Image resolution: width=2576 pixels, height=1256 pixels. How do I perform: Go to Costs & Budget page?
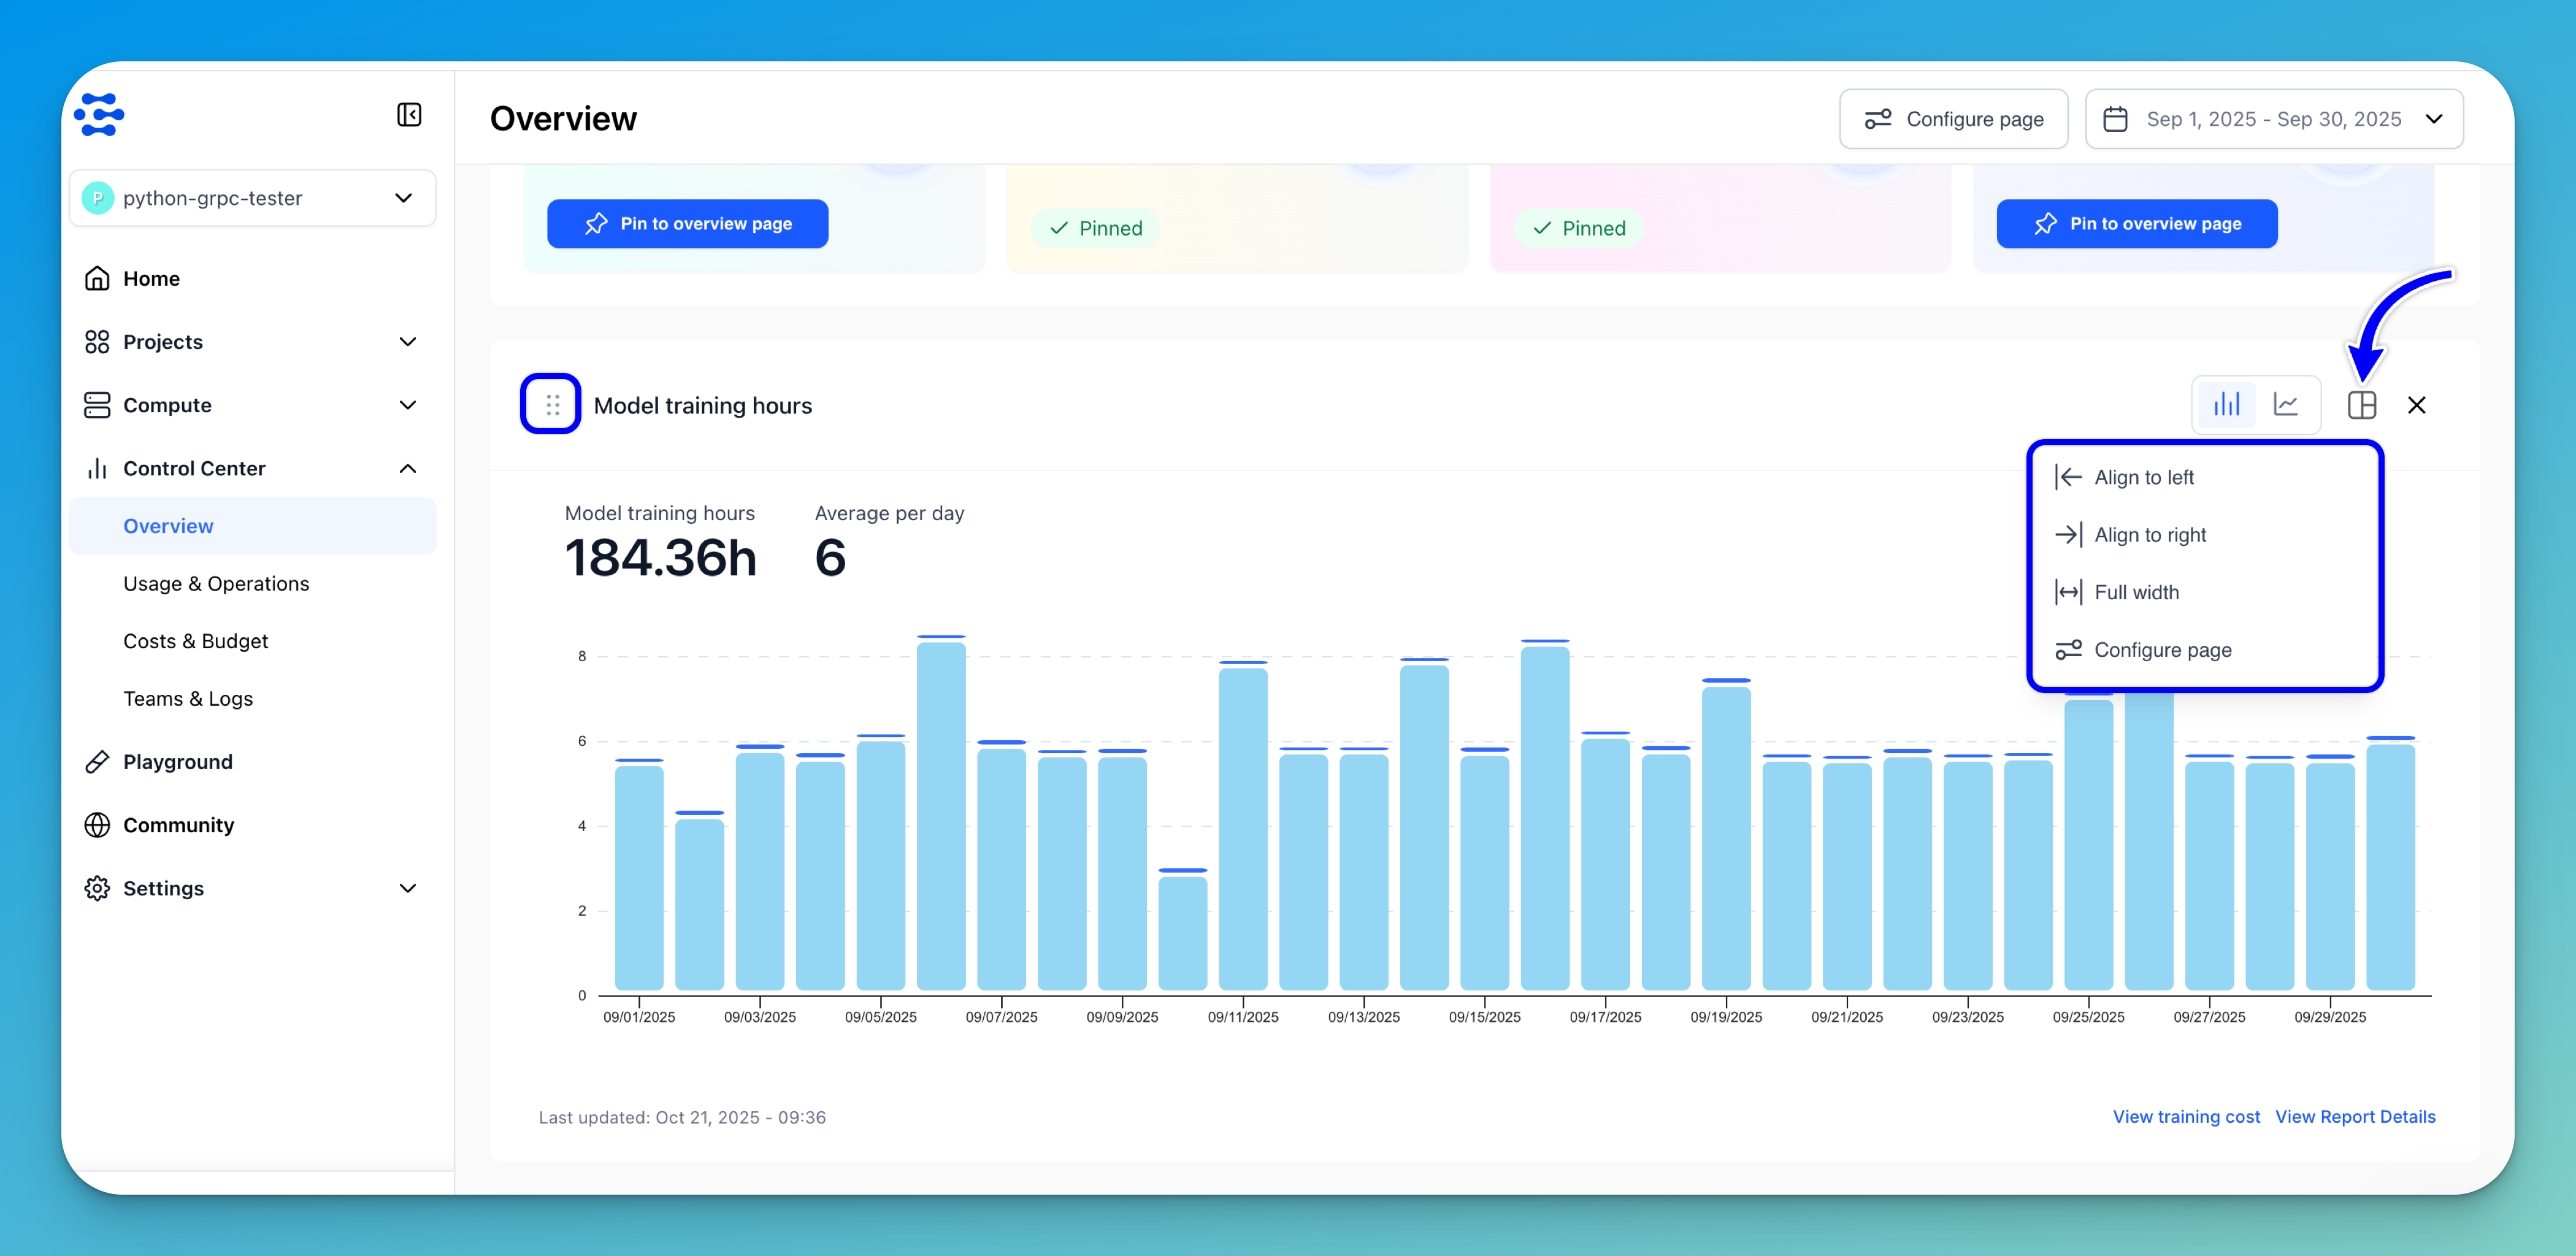pyautogui.click(x=195, y=641)
